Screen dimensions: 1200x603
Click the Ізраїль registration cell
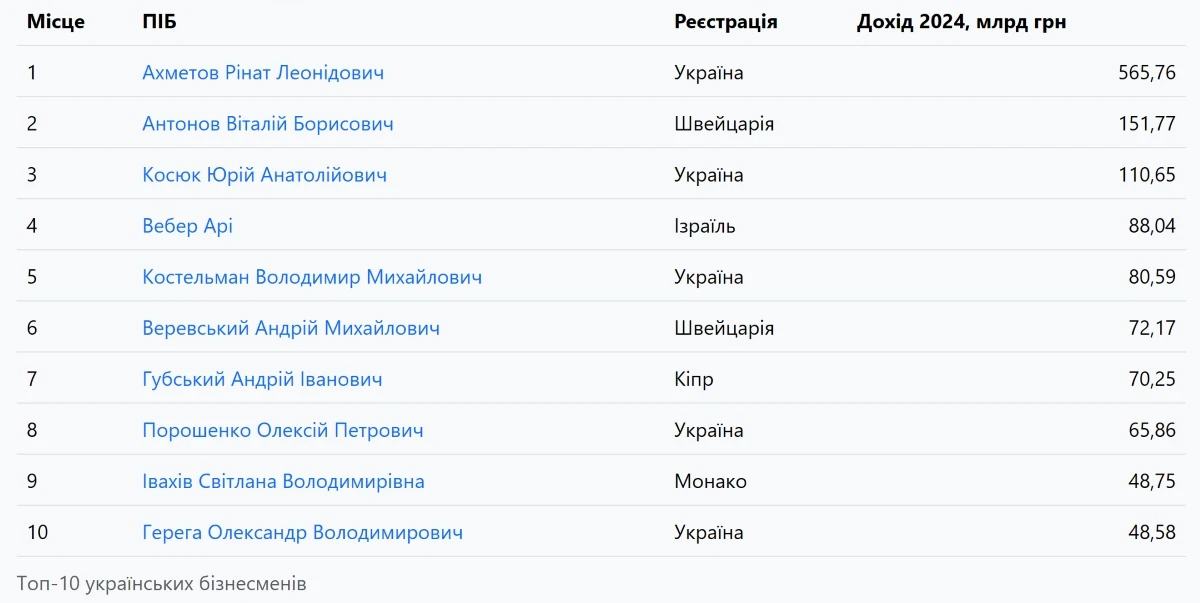[705, 226]
